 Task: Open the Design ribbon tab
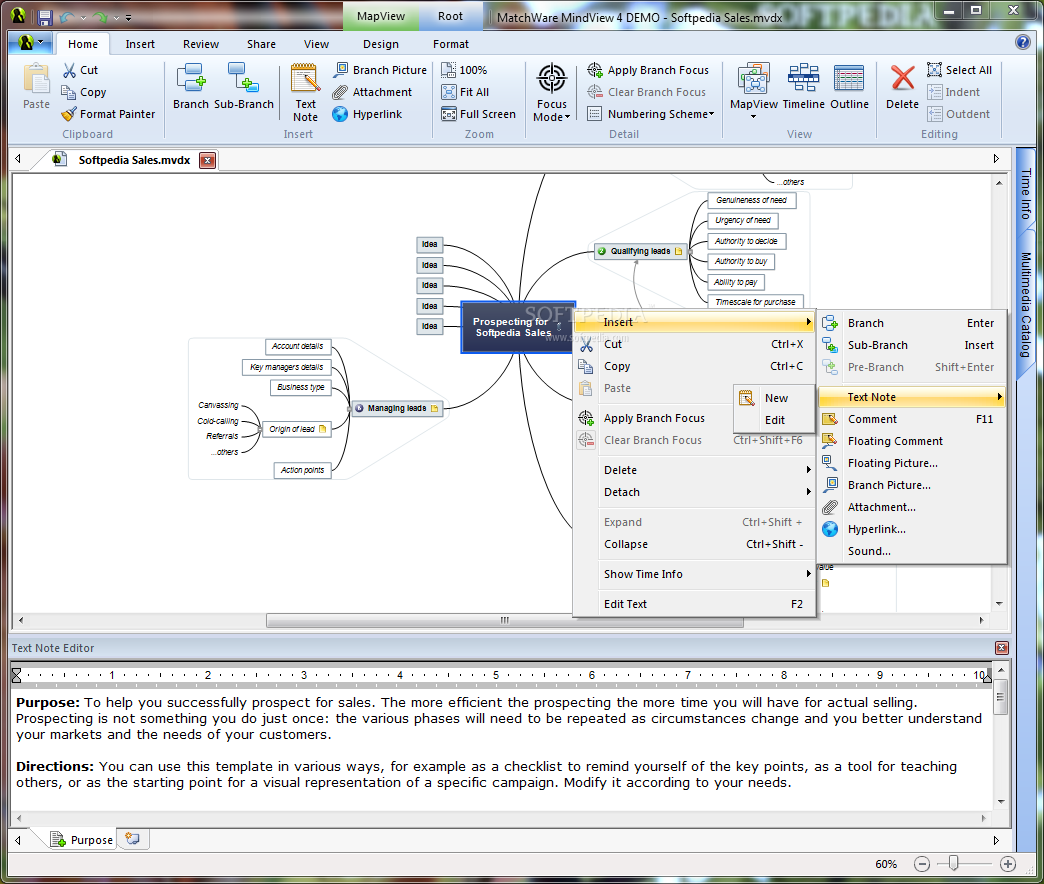pyautogui.click(x=381, y=44)
